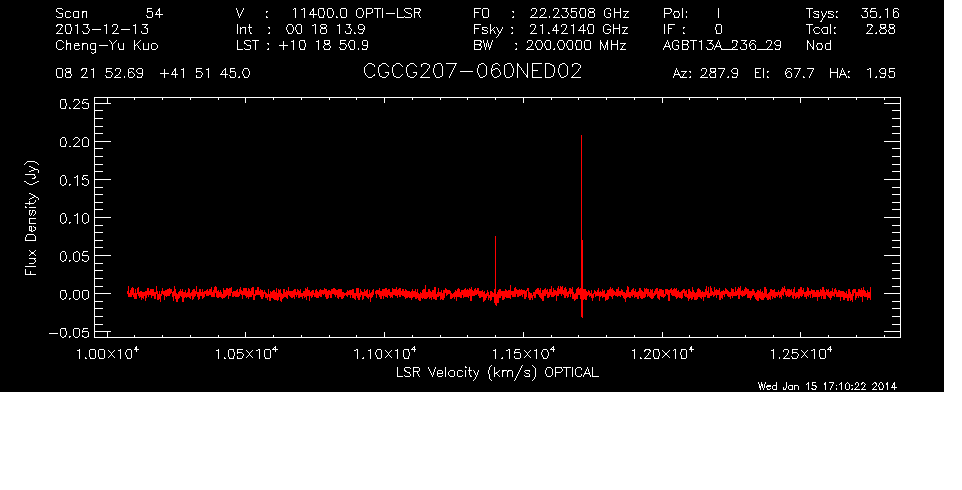The width and height of the screenshot is (962, 490).
Task: Click project ID AGBT13A_236_29
Action: (x=722, y=46)
